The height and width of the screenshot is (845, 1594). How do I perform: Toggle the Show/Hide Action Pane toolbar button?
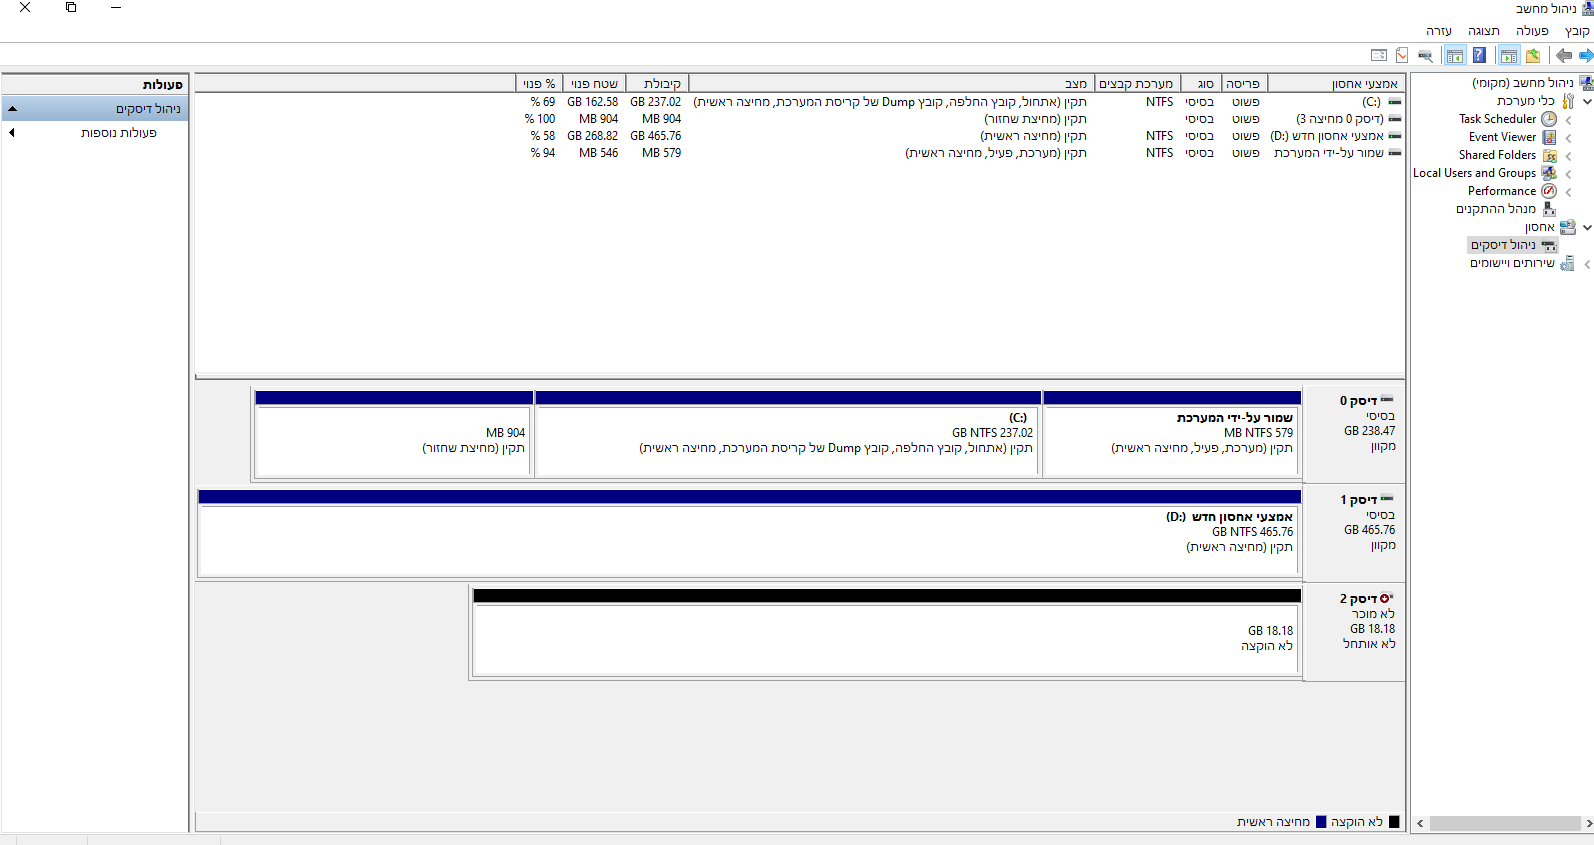1455,56
